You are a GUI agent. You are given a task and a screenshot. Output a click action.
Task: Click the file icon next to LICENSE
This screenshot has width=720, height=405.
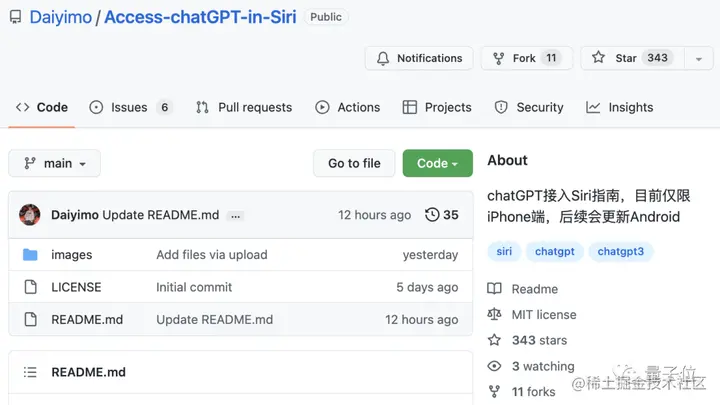coord(30,287)
